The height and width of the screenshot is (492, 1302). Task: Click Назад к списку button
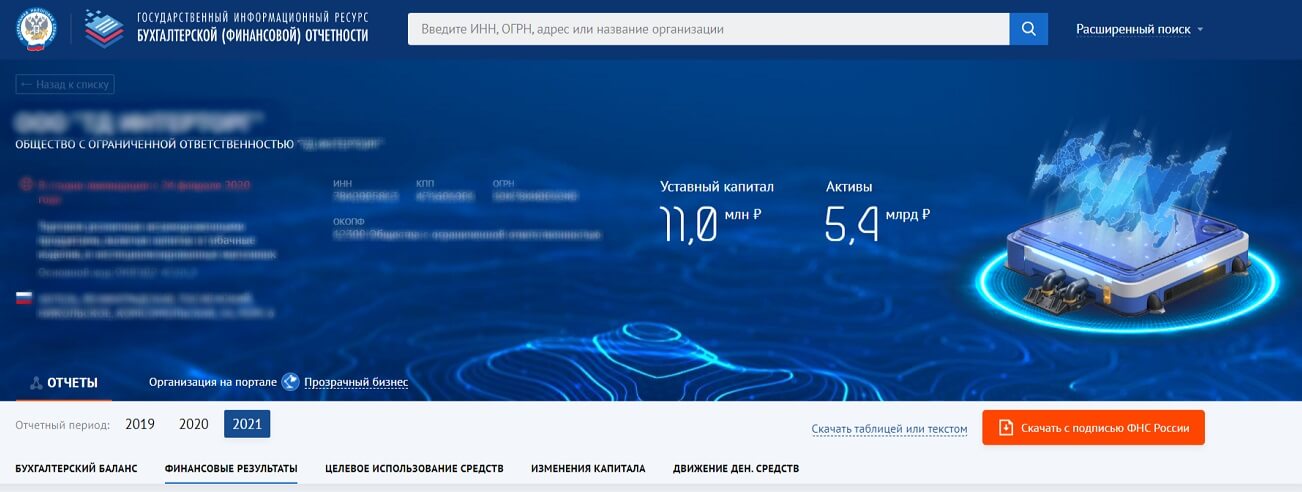point(65,85)
